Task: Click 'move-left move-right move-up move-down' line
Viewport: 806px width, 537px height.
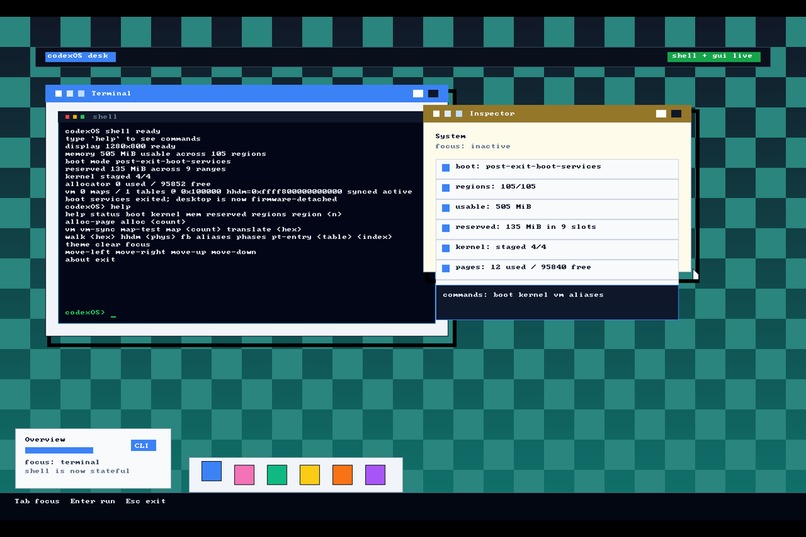Action: coord(160,252)
